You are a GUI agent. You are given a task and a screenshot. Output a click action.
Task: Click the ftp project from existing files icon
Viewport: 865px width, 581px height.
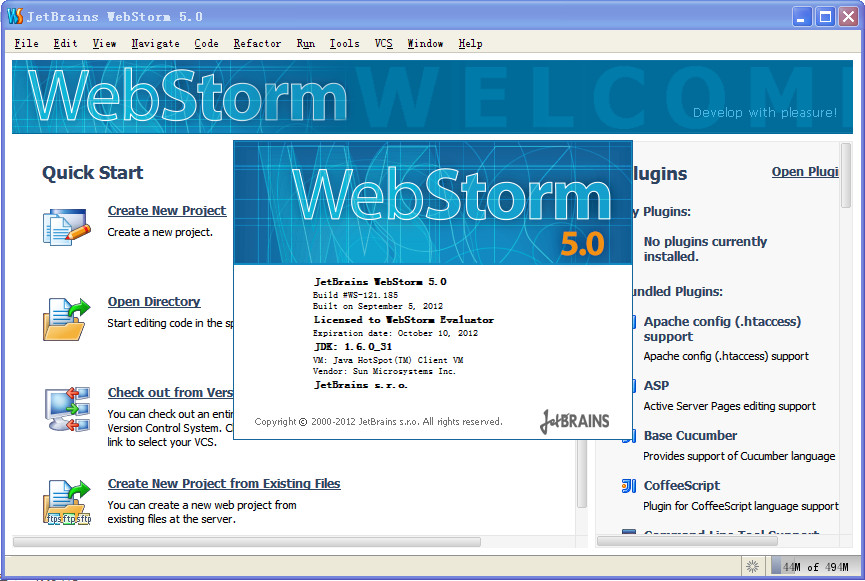coord(67,502)
